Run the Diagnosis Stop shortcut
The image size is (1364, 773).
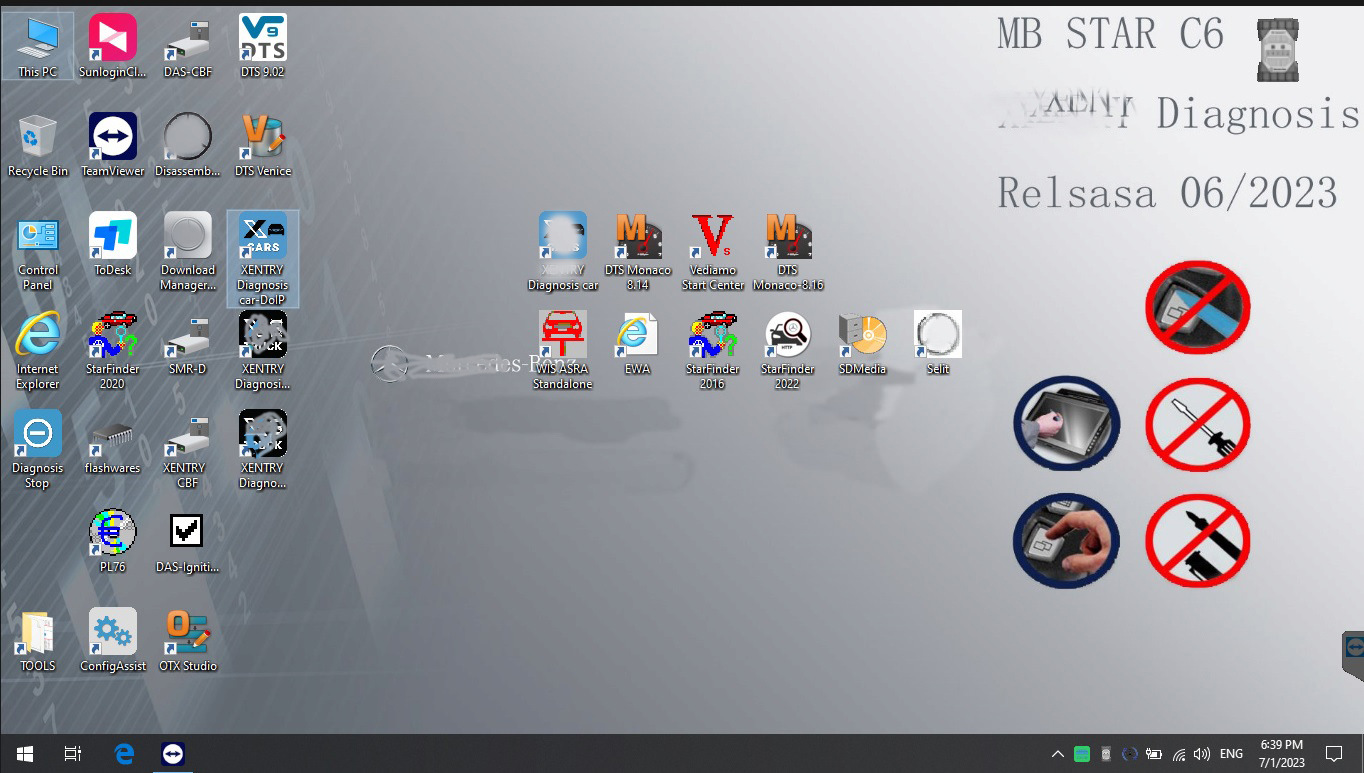(37, 450)
